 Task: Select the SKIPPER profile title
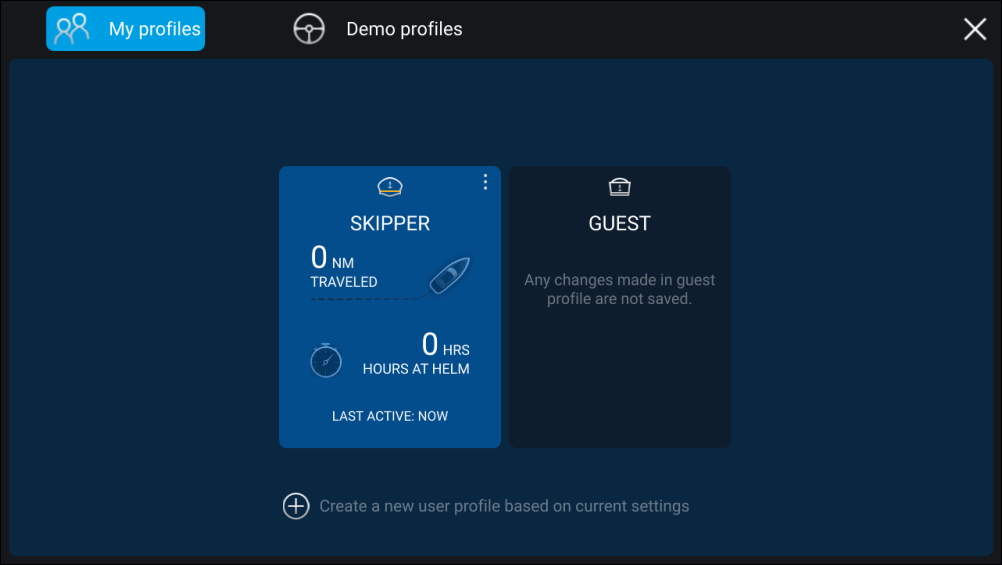click(389, 223)
